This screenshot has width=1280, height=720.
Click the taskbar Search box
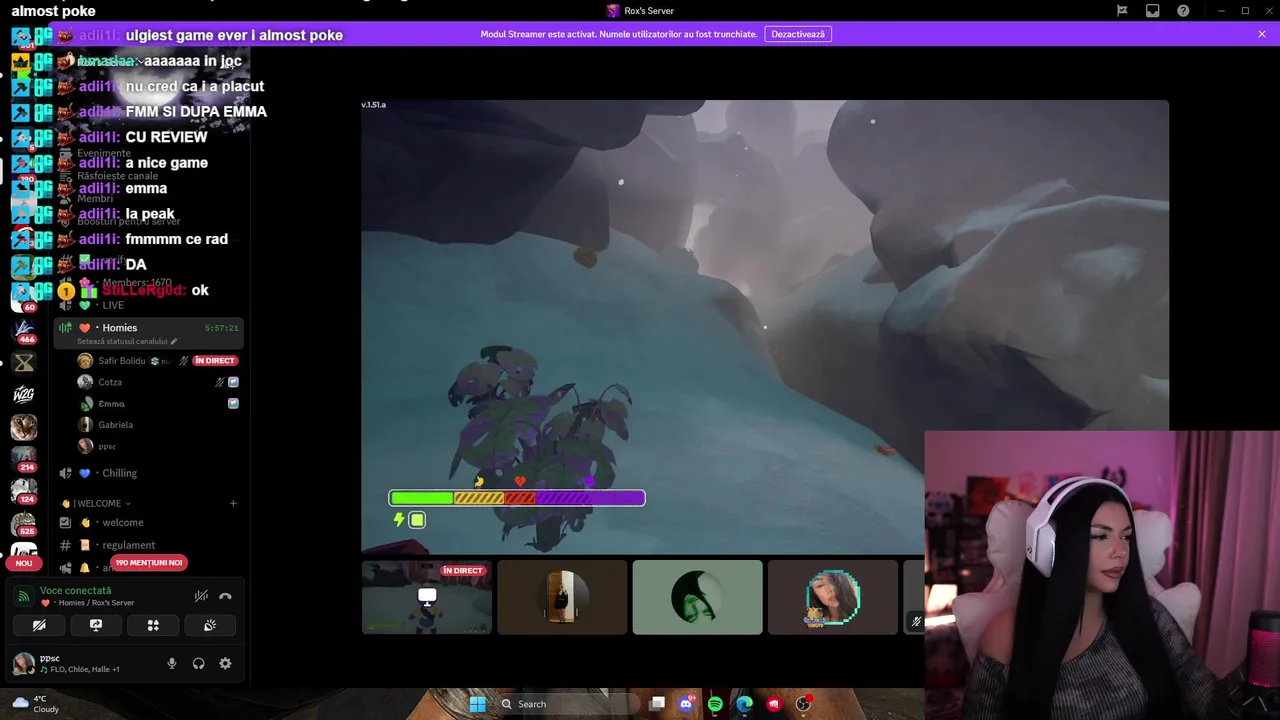[x=567, y=704]
